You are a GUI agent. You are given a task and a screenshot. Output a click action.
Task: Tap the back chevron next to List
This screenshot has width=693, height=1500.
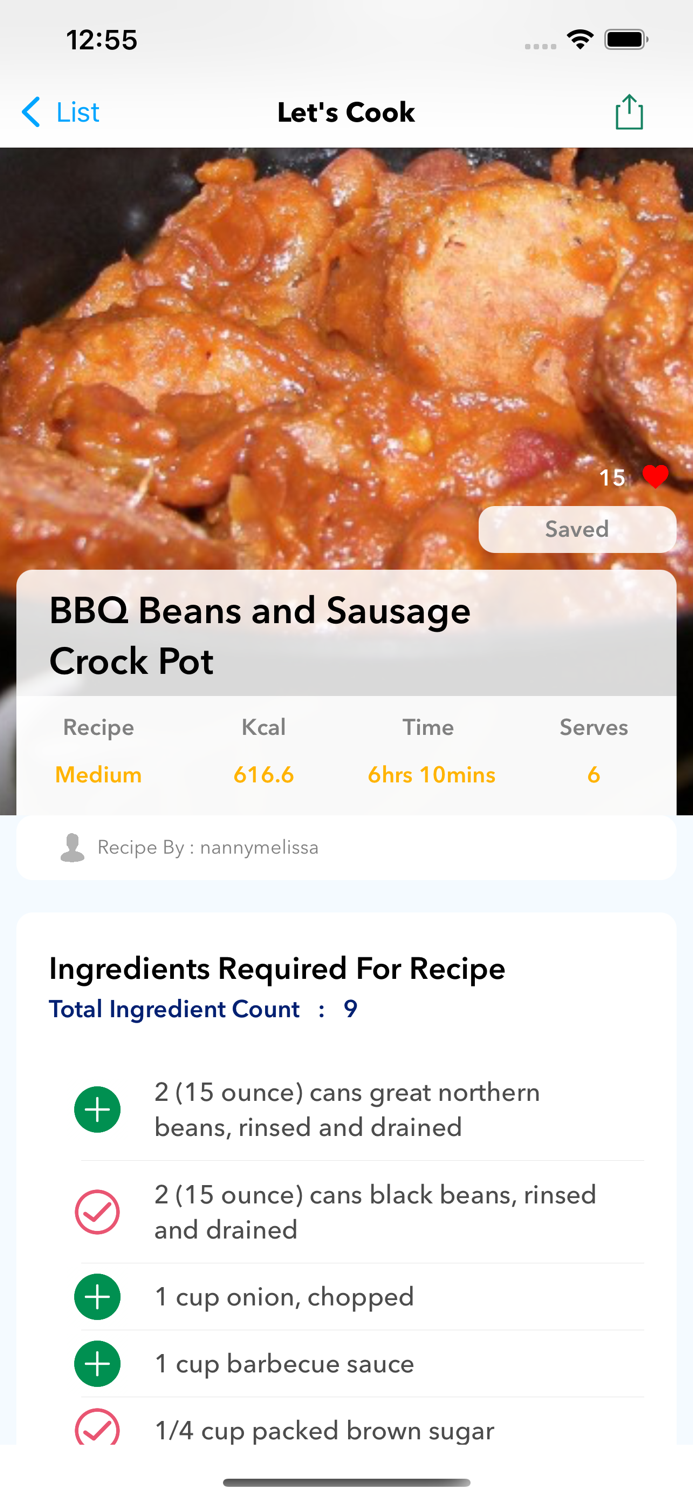click(x=29, y=112)
